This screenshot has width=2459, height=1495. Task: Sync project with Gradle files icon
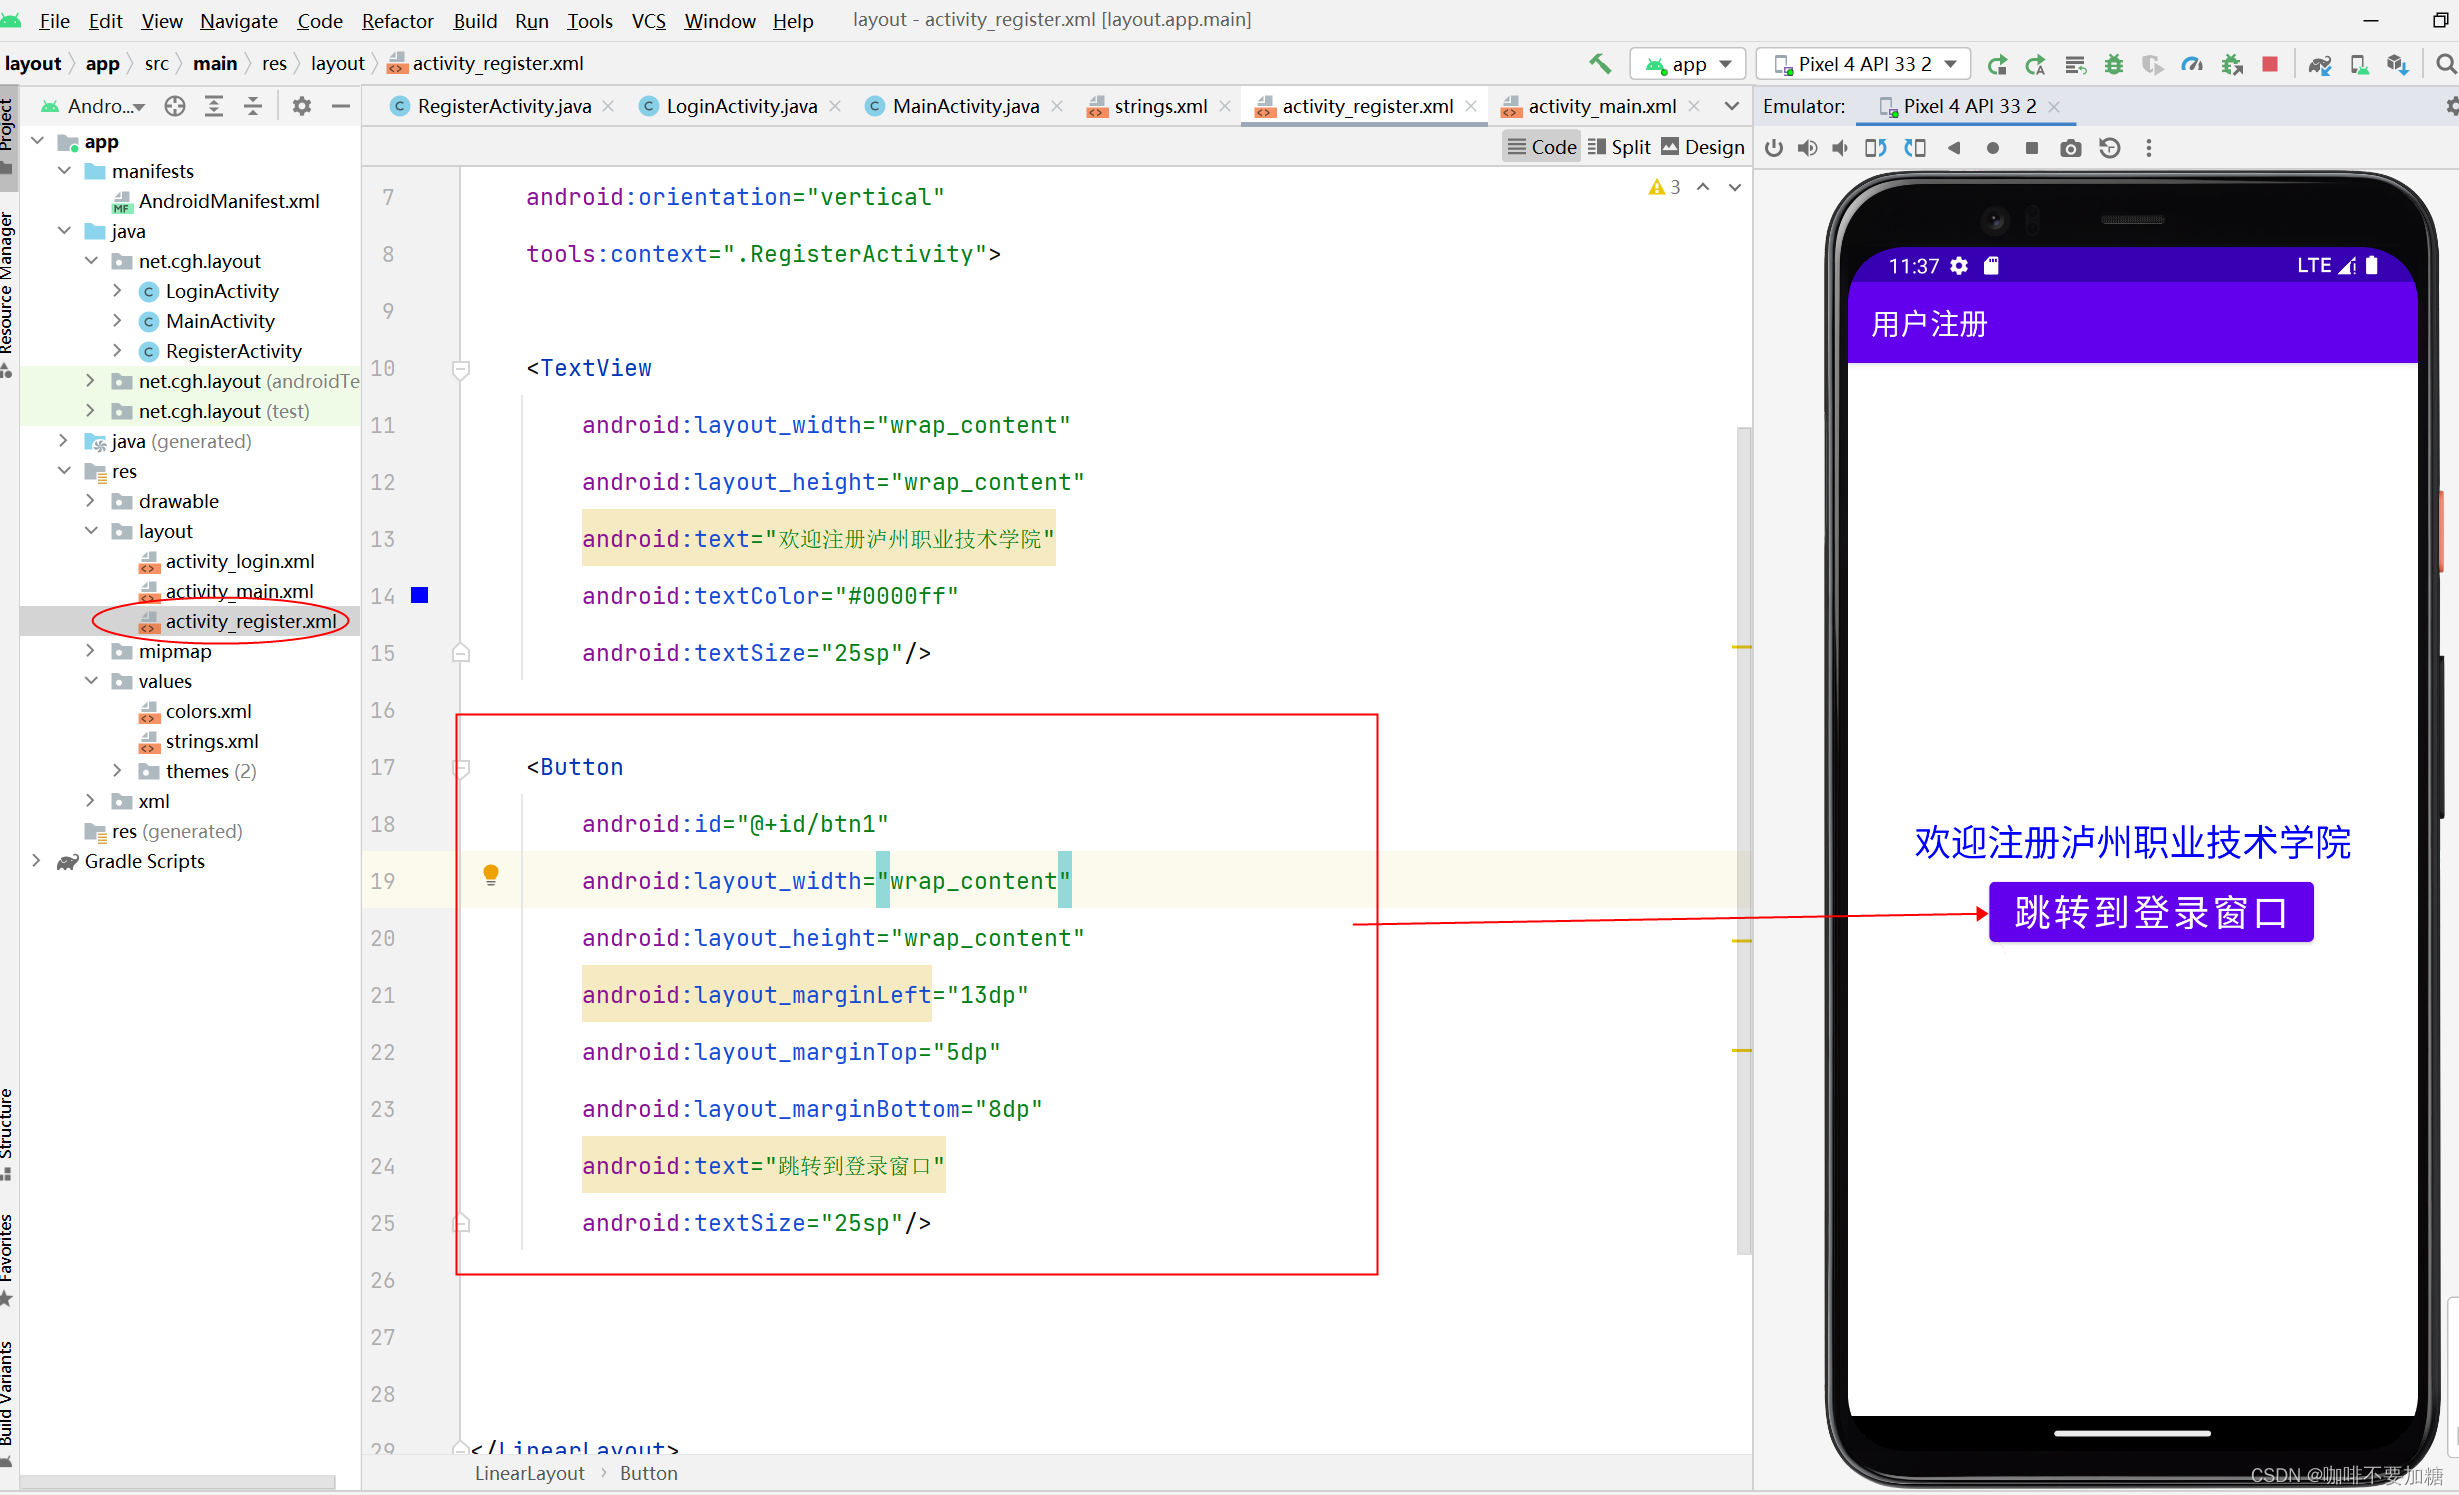click(2320, 64)
